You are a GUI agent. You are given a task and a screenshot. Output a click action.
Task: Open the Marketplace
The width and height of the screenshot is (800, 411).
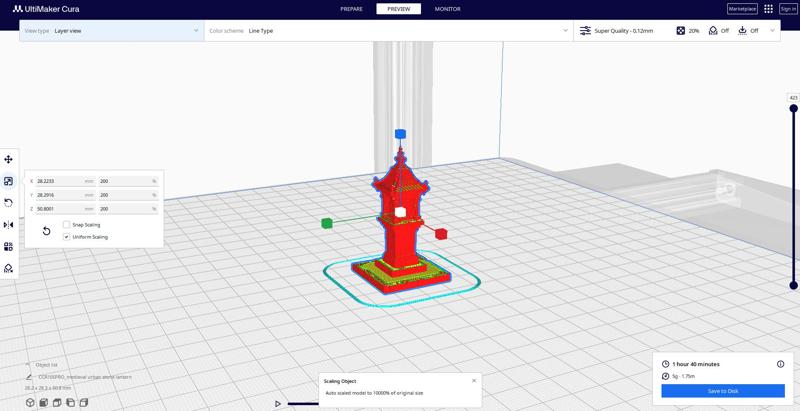742,9
